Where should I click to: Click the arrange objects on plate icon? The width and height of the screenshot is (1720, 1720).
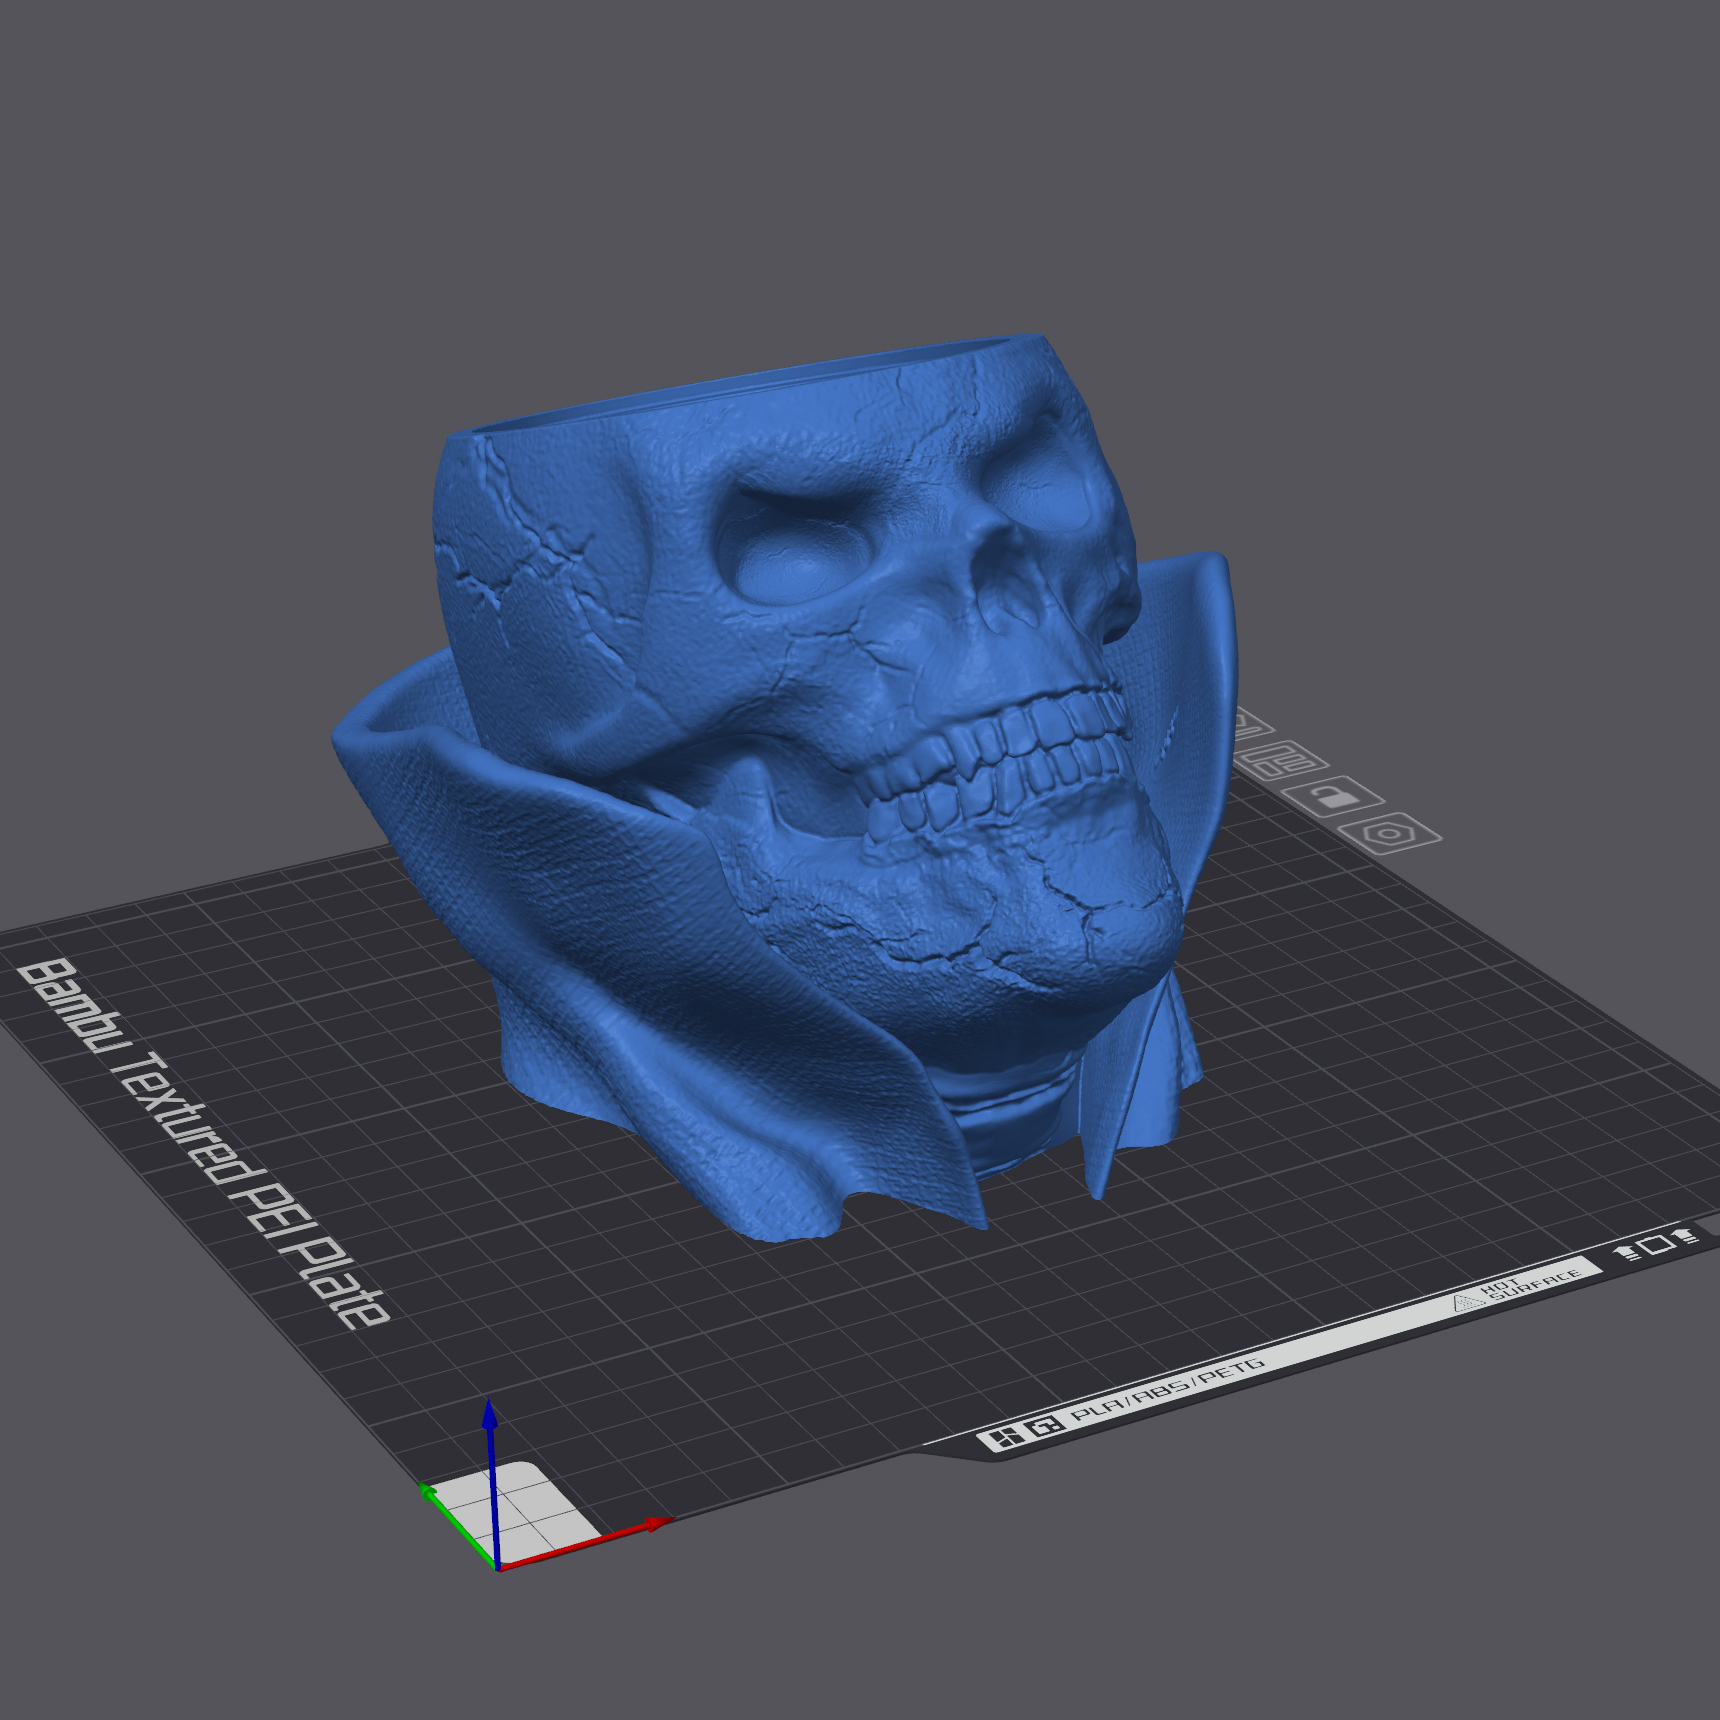[1283, 760]
